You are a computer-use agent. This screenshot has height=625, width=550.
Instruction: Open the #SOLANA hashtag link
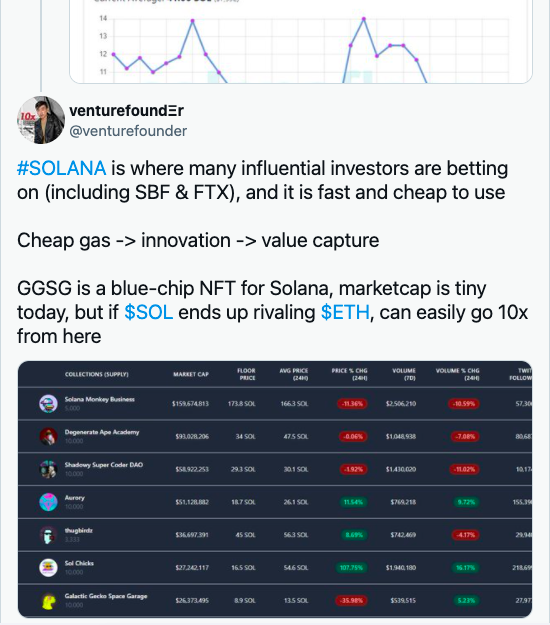(x=61, y=168)
